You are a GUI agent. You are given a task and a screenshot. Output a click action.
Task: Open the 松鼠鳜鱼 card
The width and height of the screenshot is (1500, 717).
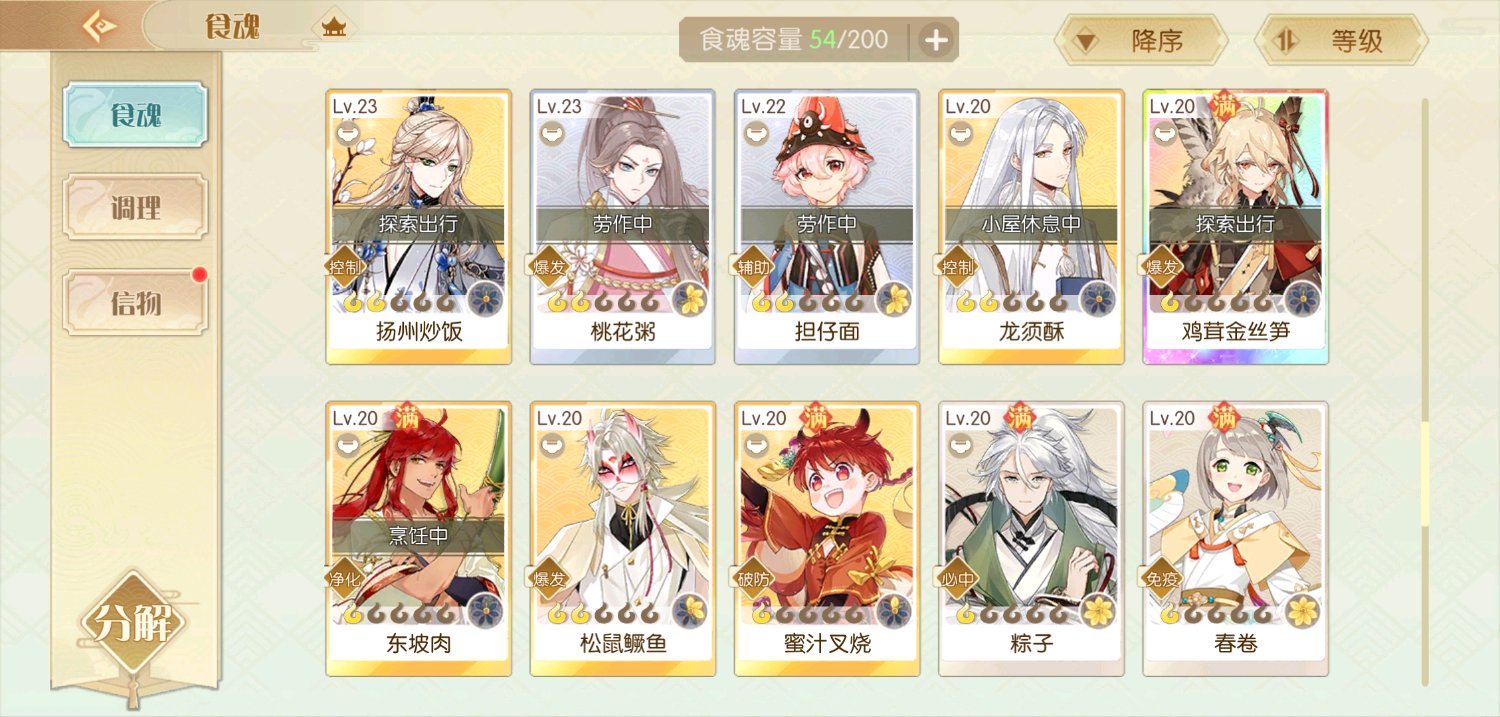(622, 539)
